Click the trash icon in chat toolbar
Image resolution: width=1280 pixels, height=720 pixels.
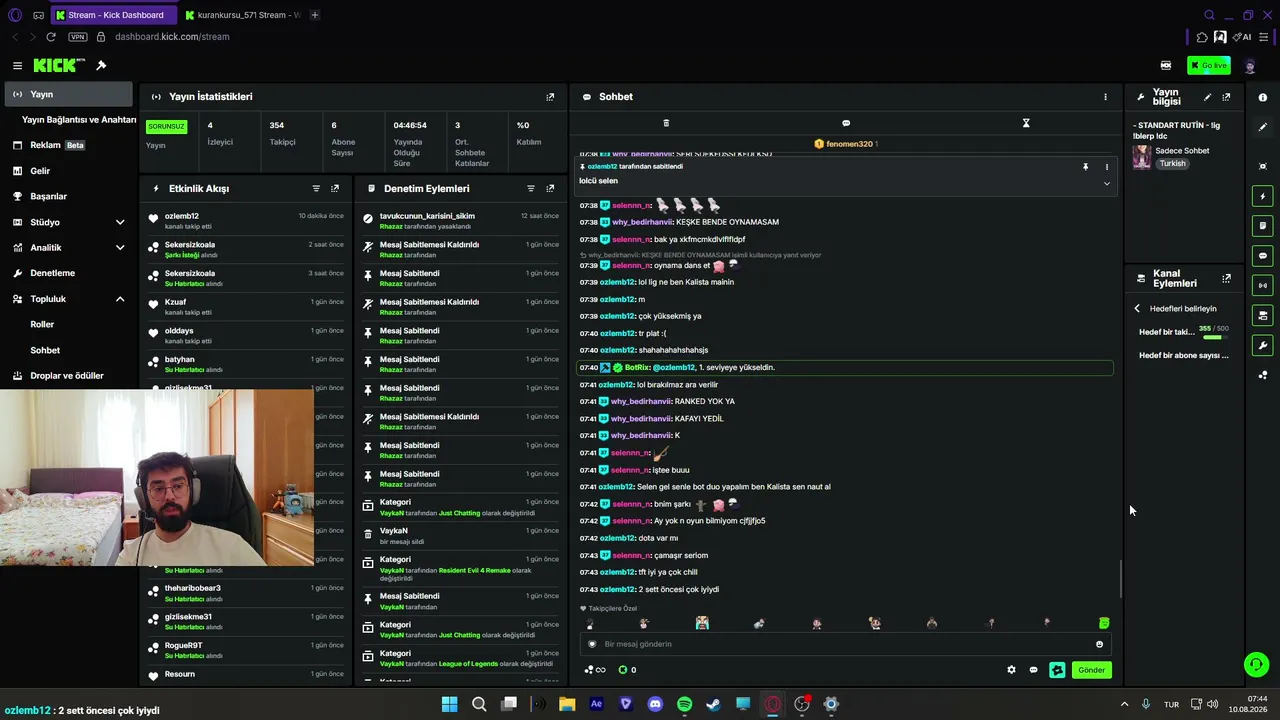[x=666, y=123]
